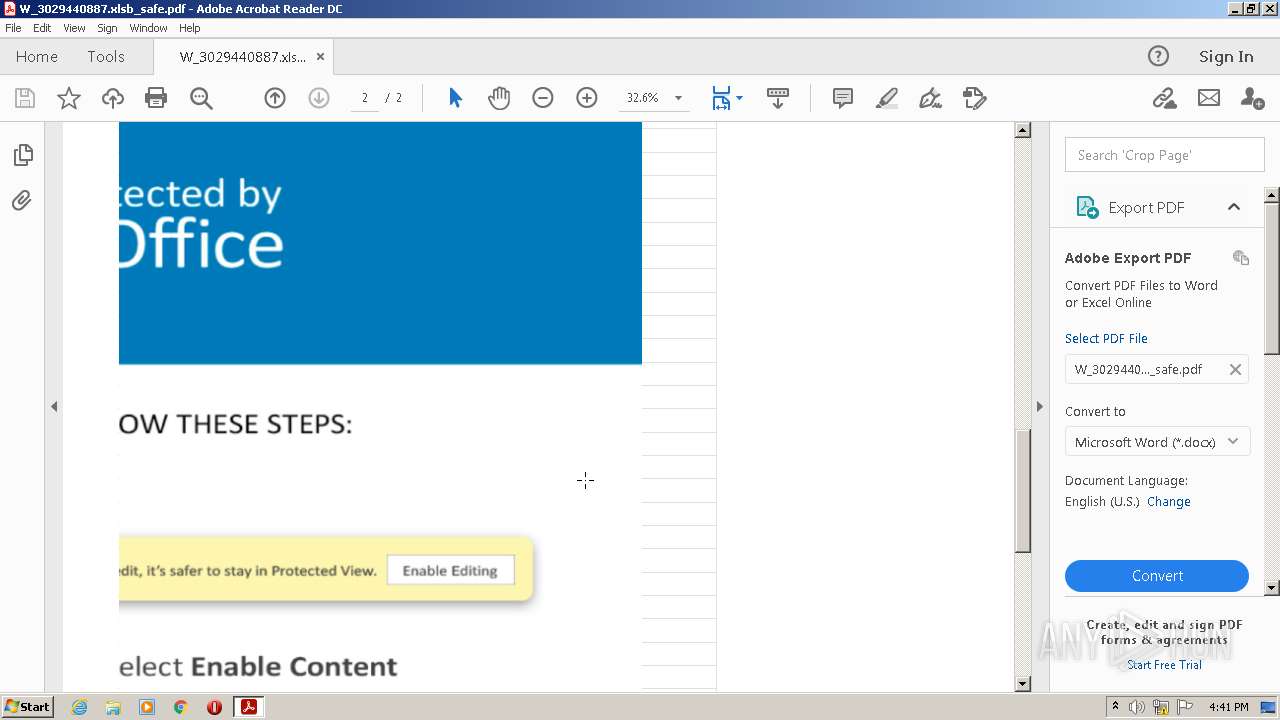1280x720 pixels.
Task: Zoom in with the plus icon
Action: [587, 98]
